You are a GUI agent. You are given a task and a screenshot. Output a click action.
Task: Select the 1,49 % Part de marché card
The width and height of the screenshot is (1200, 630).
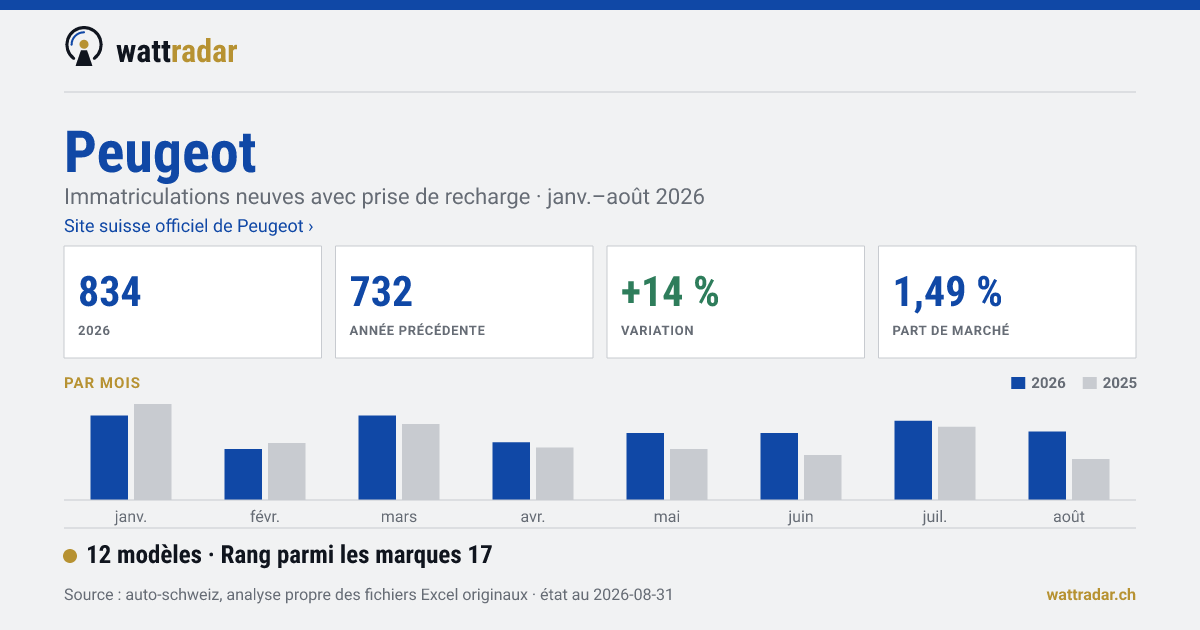tap(1007, 302)
